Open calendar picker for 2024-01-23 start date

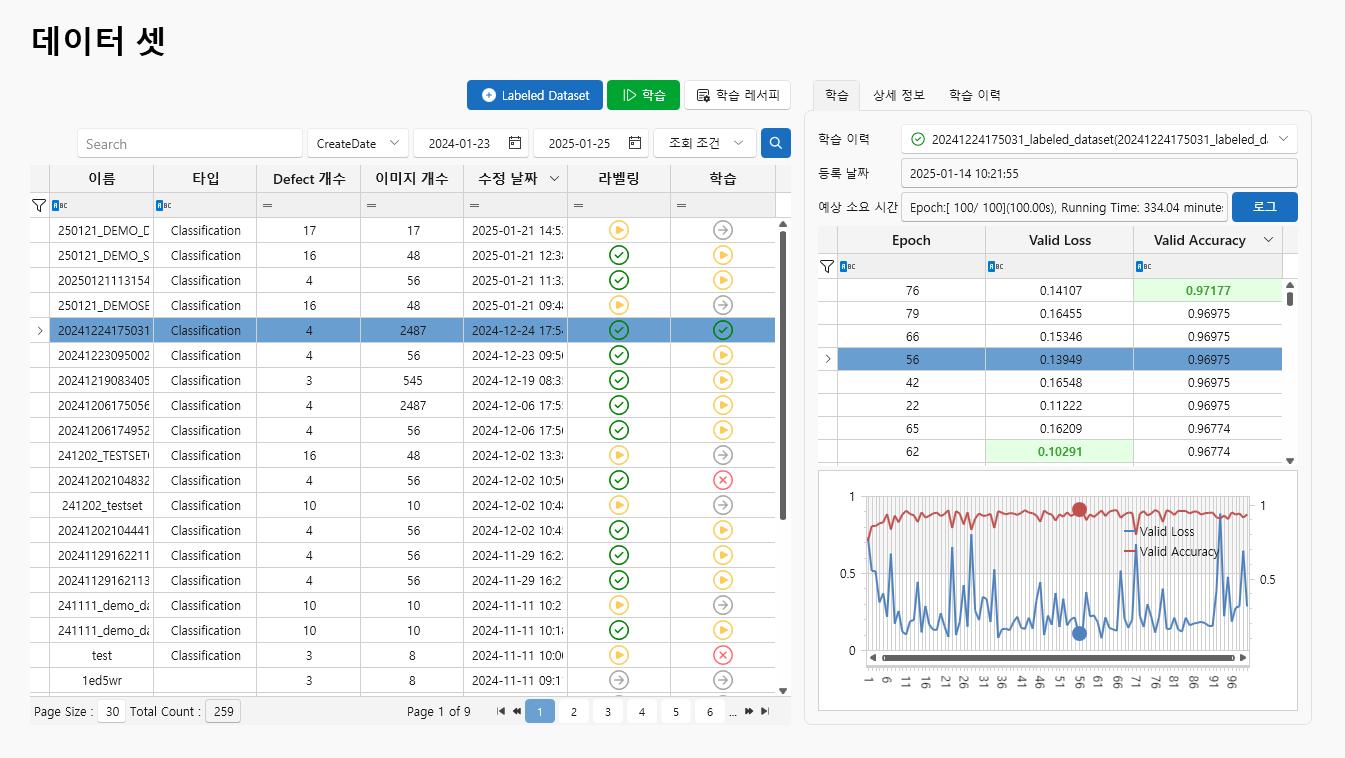point(515,143)
